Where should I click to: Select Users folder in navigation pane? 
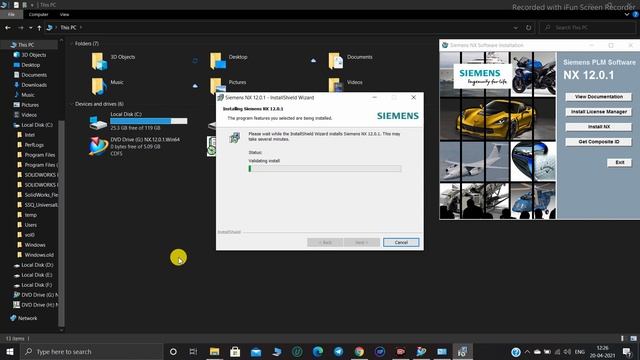(27, 225)
